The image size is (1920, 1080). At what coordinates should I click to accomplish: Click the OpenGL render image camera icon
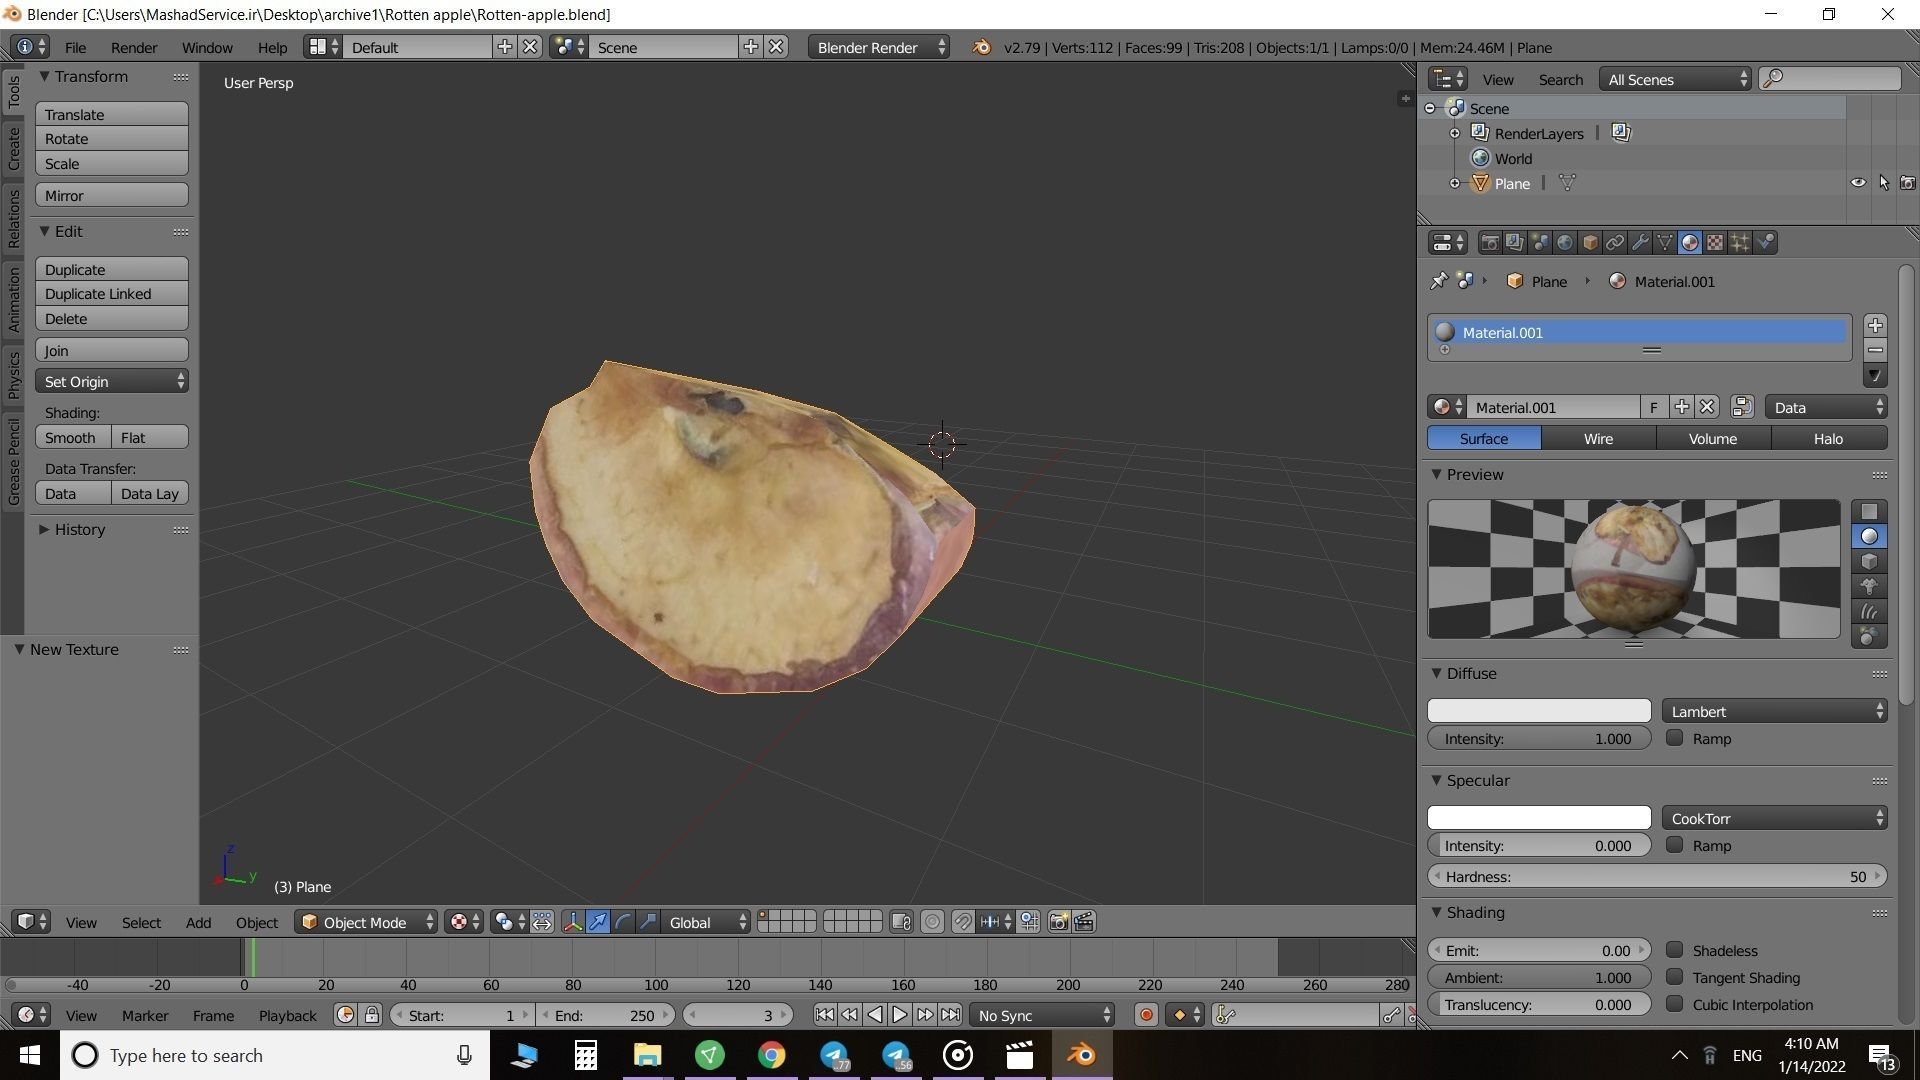[x=1059, y=922]
